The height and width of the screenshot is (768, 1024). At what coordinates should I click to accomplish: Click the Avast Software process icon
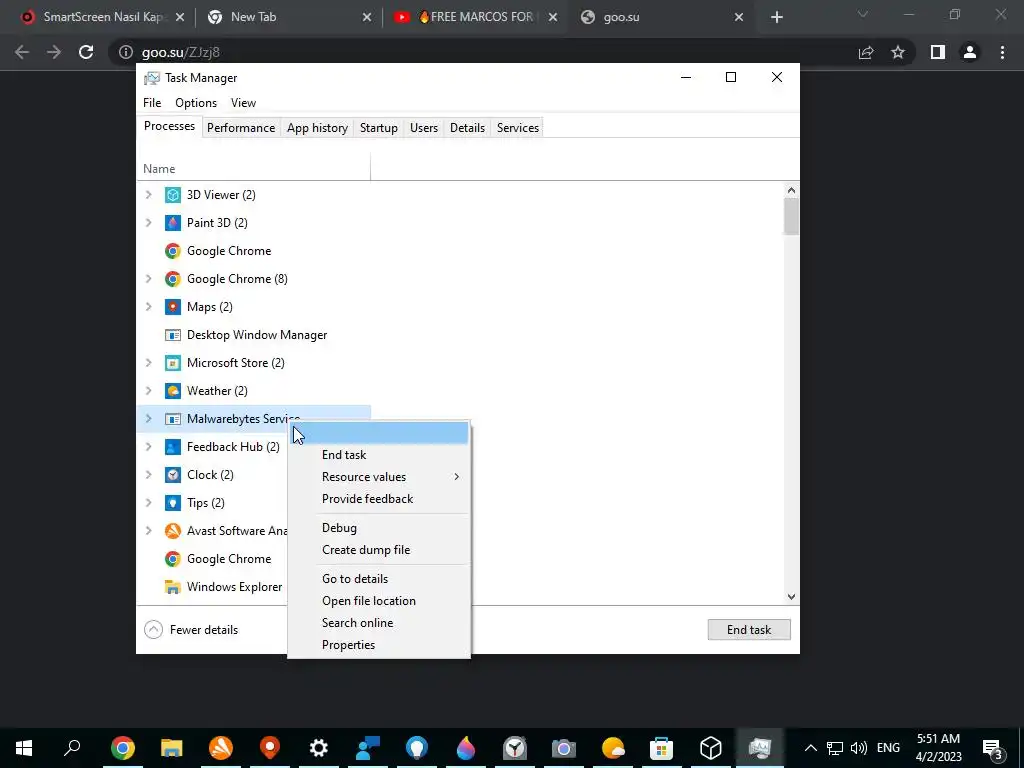coord(172,531)
